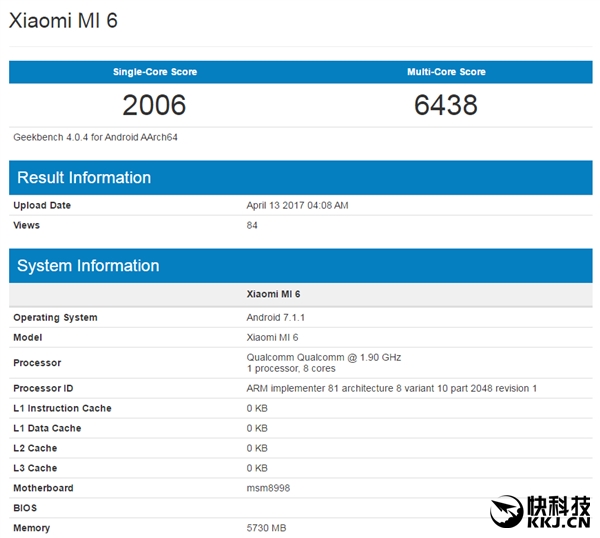Click the Operating System label
Image resolution: width=600 pixels, height=538 pixels.
(x=55, y=318)
